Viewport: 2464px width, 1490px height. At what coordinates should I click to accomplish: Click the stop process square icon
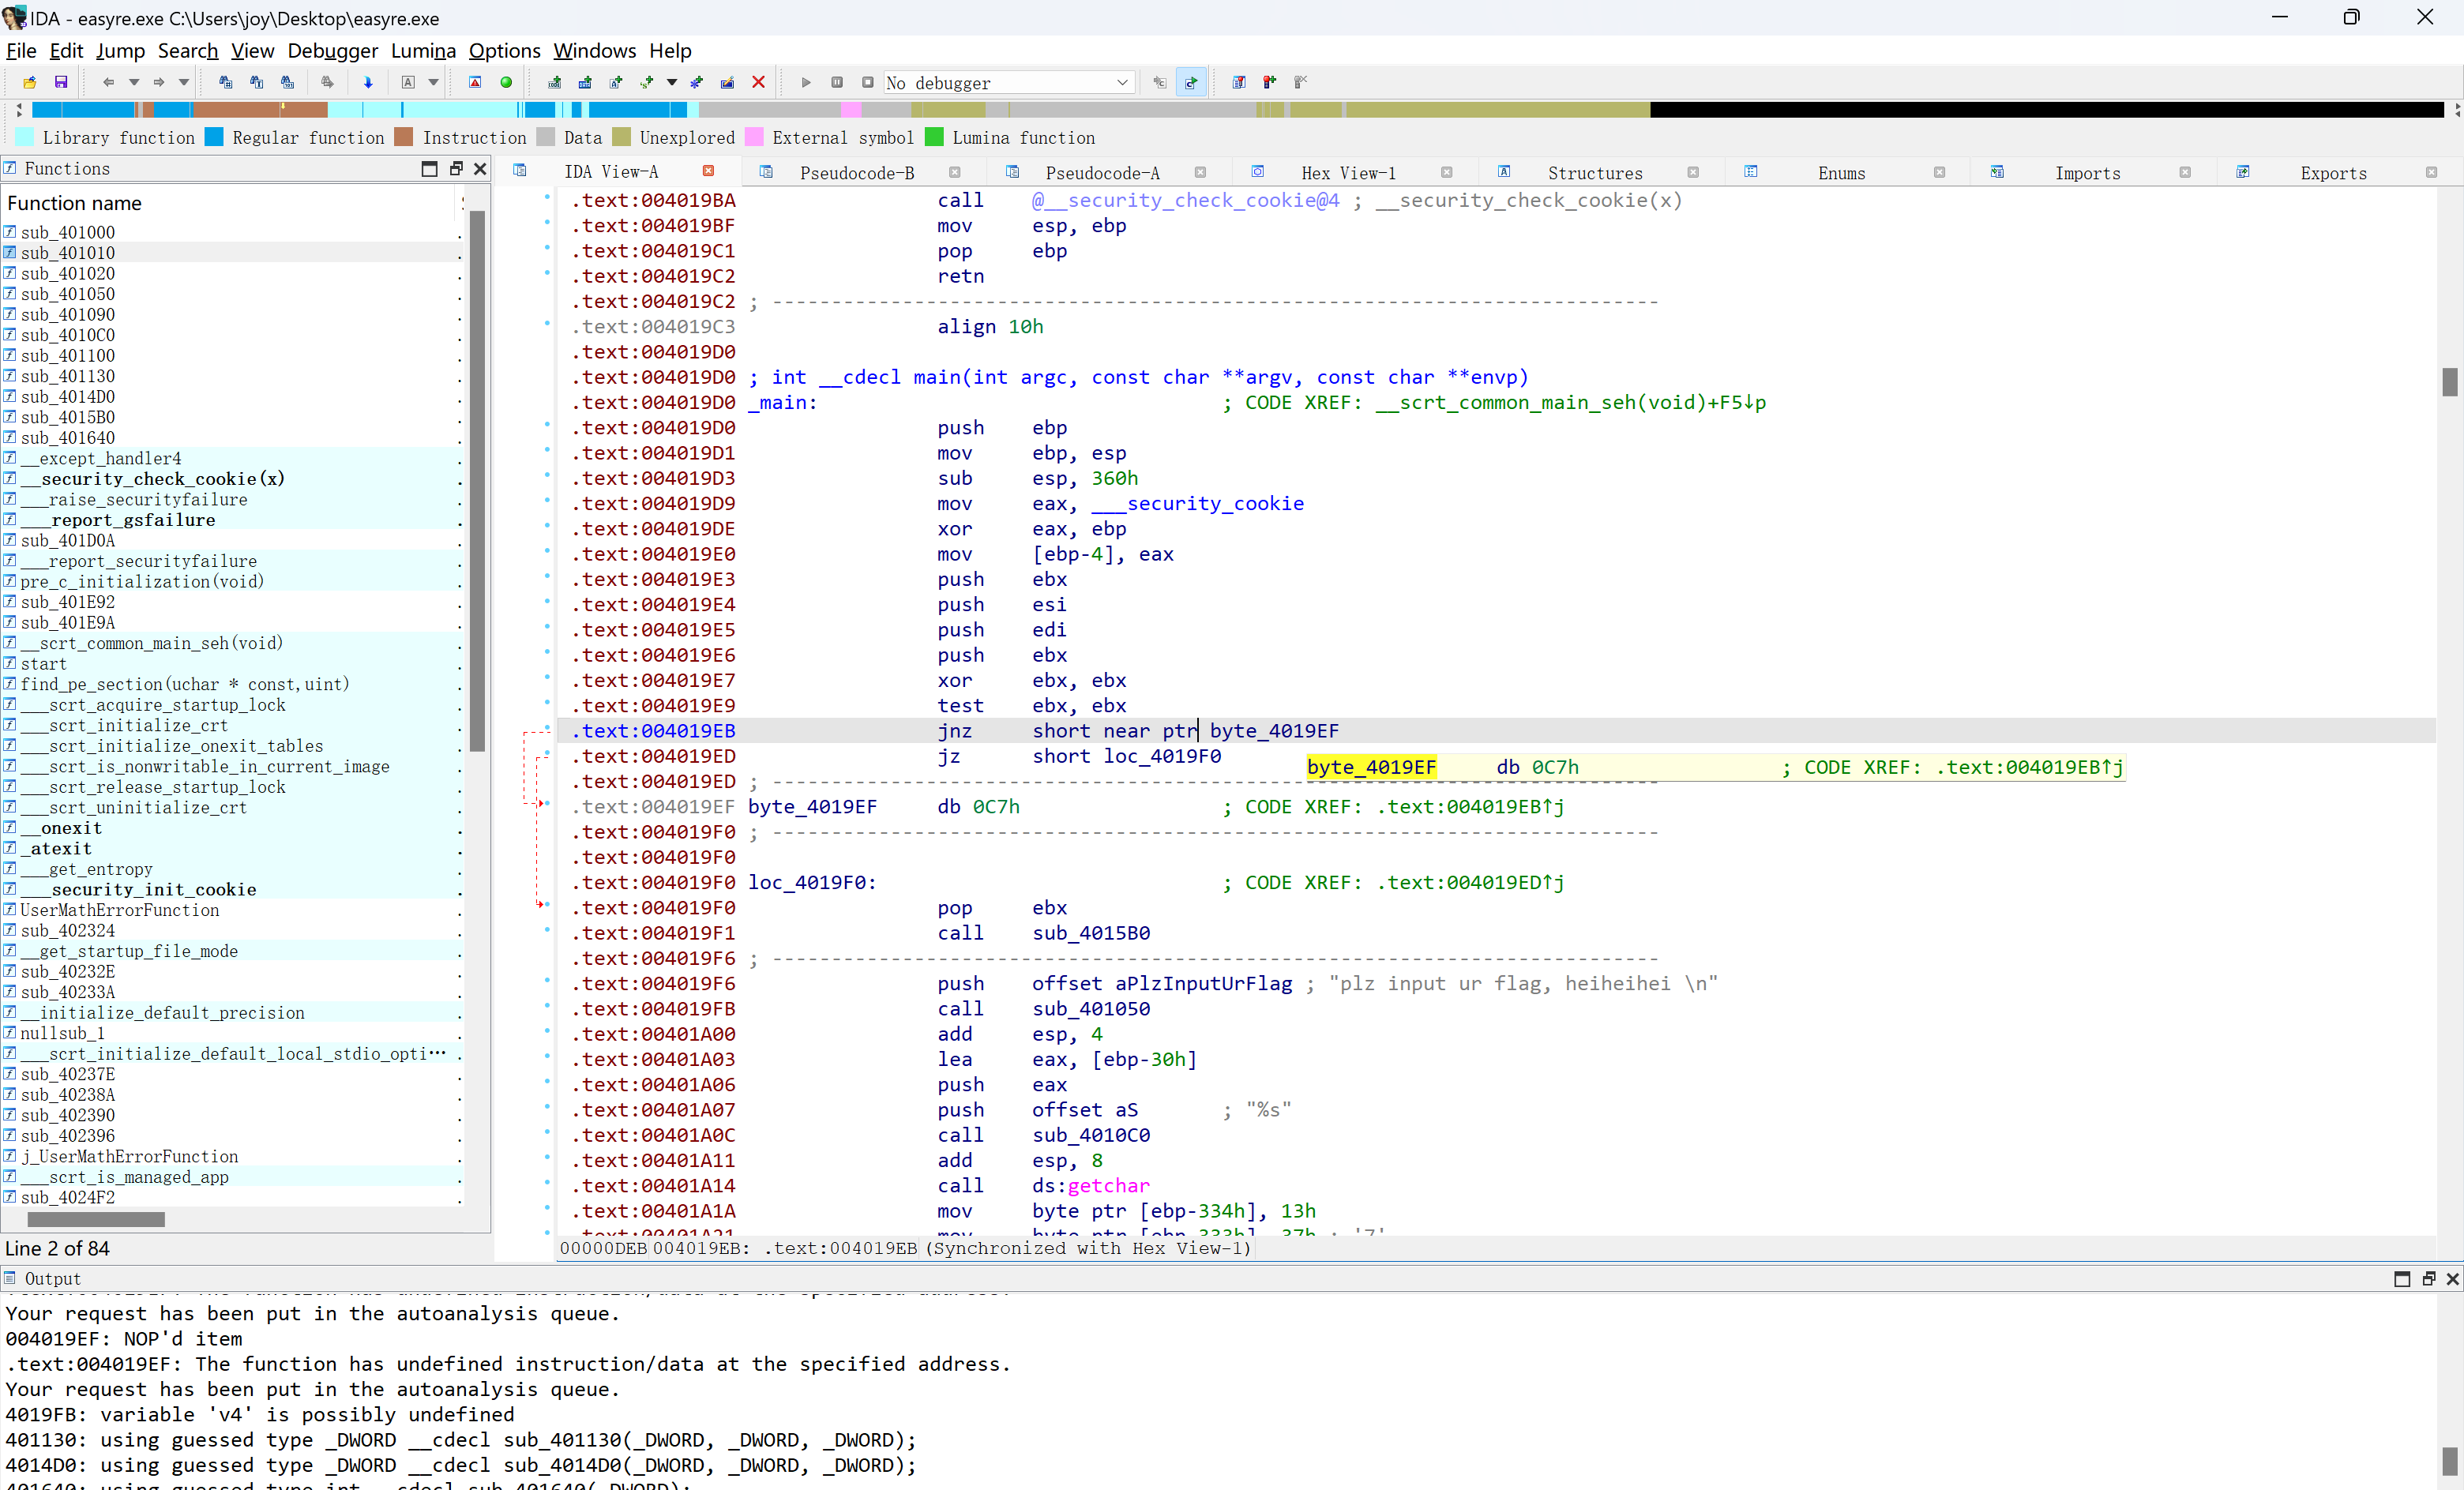pyautogui.click(x=868, y=83)
